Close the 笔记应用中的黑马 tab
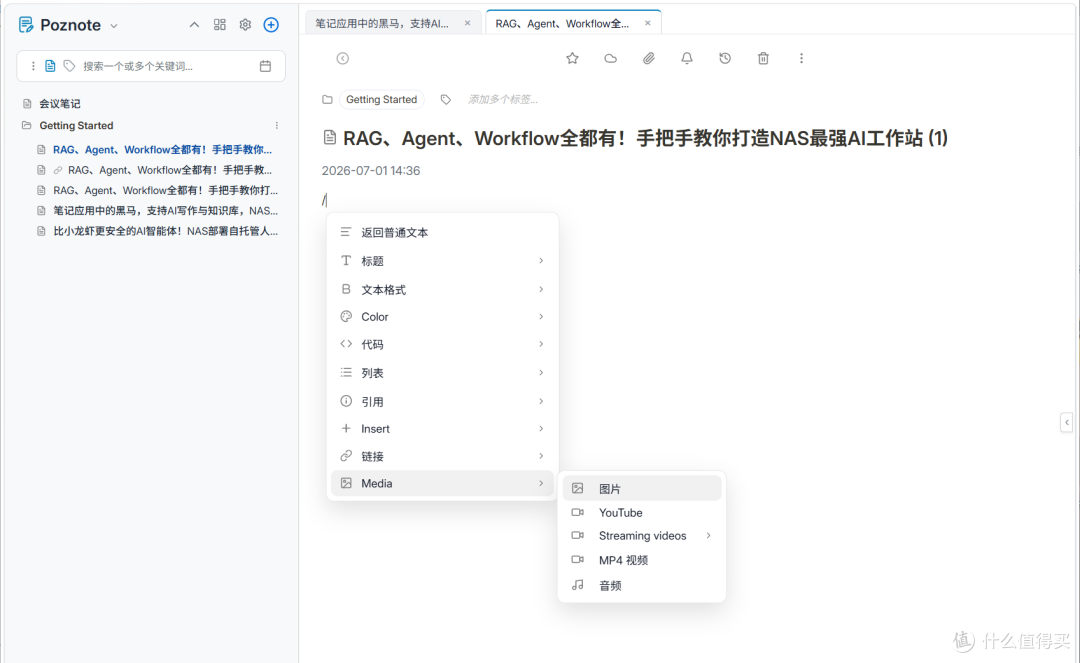The image size is (1080, 663). [468, 23]
